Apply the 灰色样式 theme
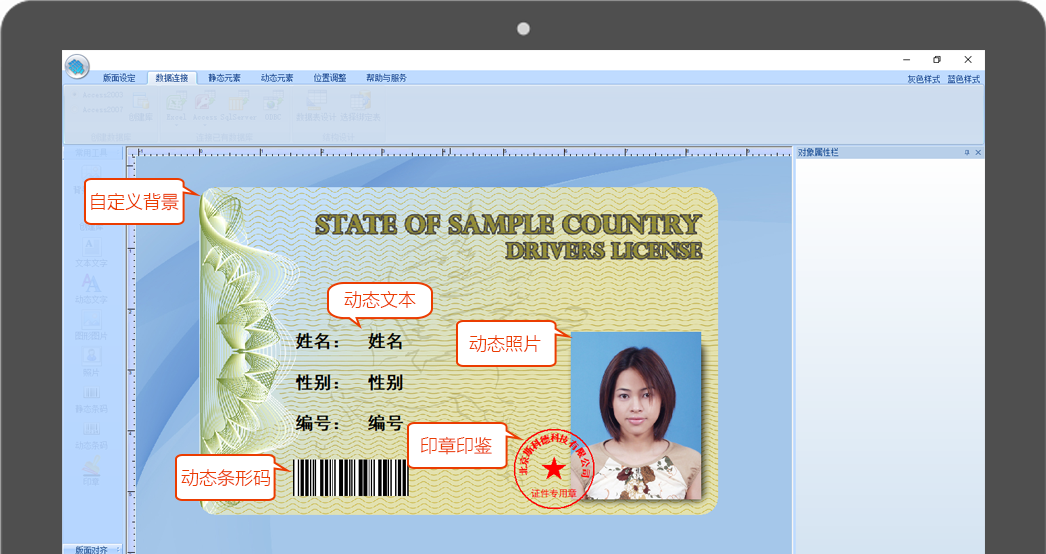 coord(923,79)
